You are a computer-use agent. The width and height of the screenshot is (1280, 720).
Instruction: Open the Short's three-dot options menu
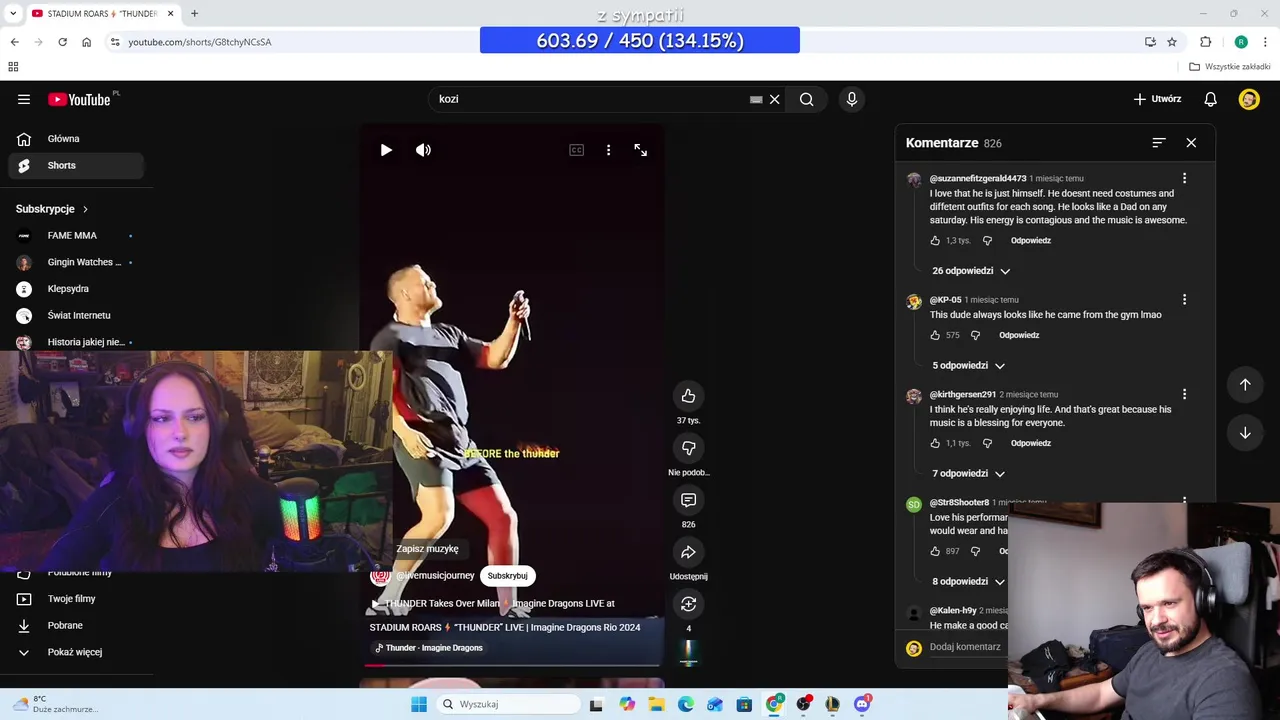(608, 150)
